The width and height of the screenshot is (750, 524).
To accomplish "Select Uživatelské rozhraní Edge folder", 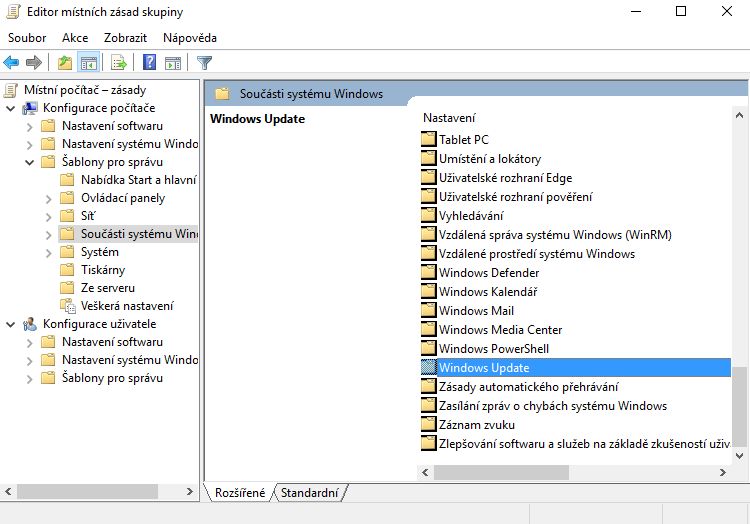I will coord(506,178).
